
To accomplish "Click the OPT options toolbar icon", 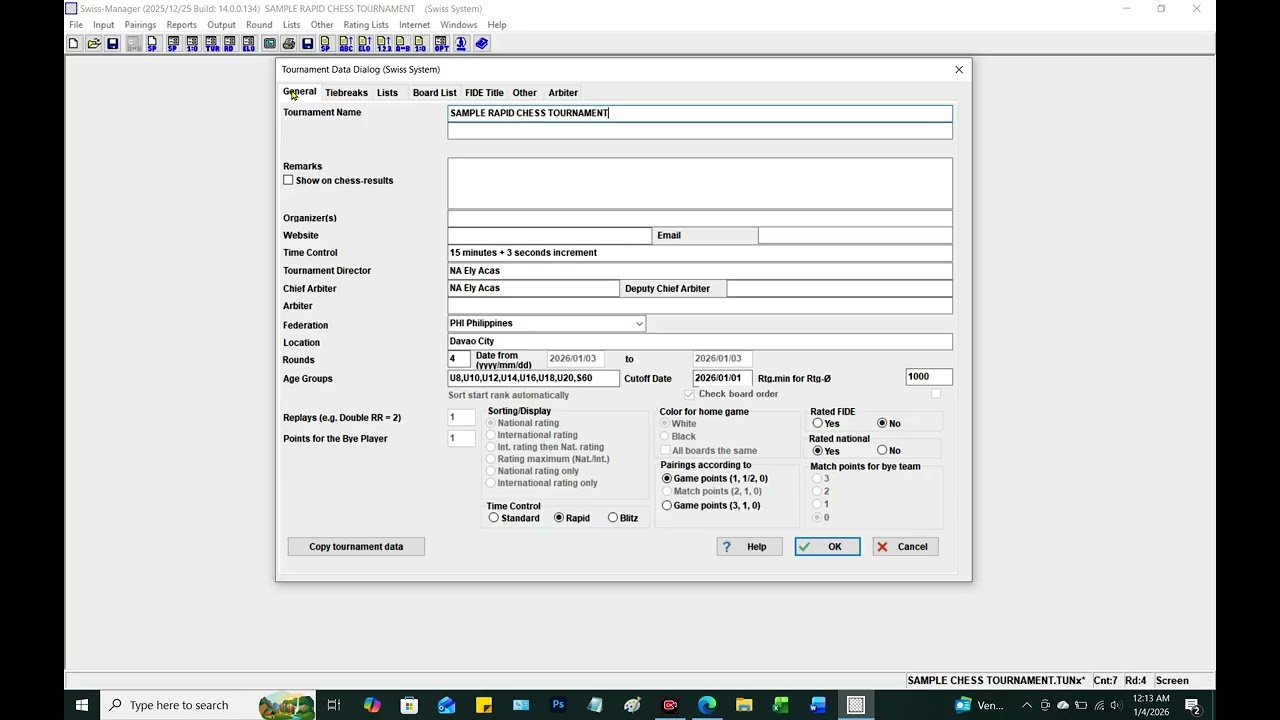I will click(x=441, y=43).
